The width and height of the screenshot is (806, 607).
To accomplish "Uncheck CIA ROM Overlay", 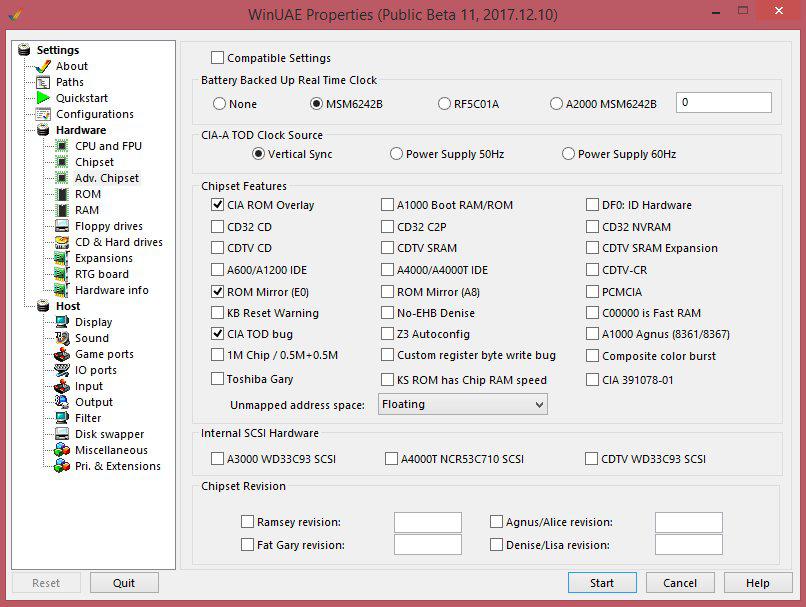I will (x=217, y=205).
